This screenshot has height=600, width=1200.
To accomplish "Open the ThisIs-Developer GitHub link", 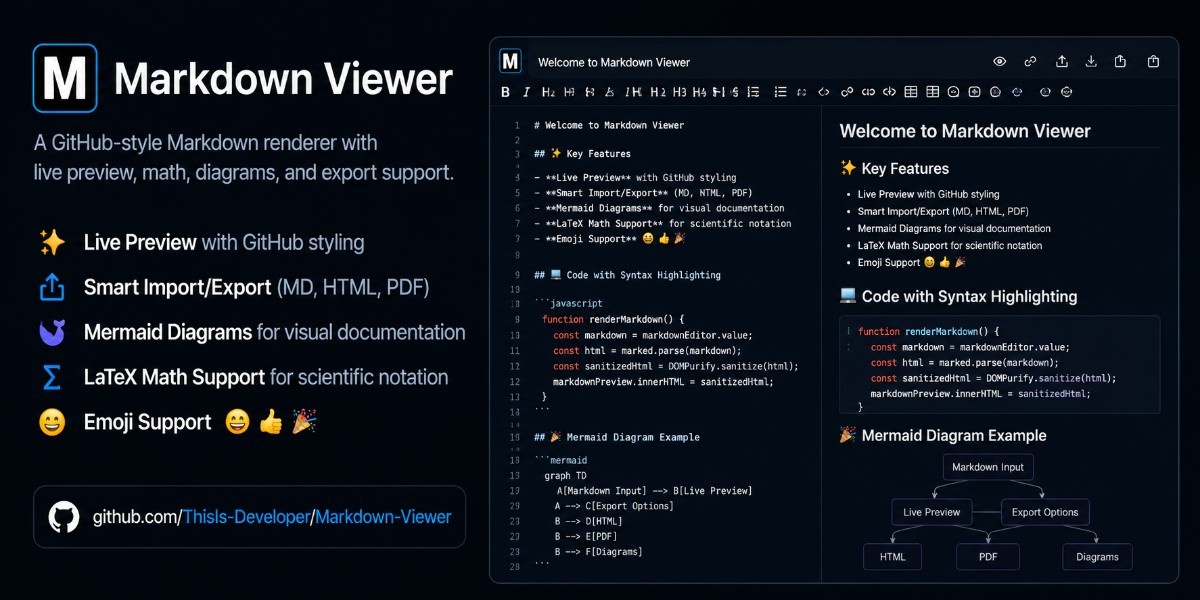I will 245,517.
